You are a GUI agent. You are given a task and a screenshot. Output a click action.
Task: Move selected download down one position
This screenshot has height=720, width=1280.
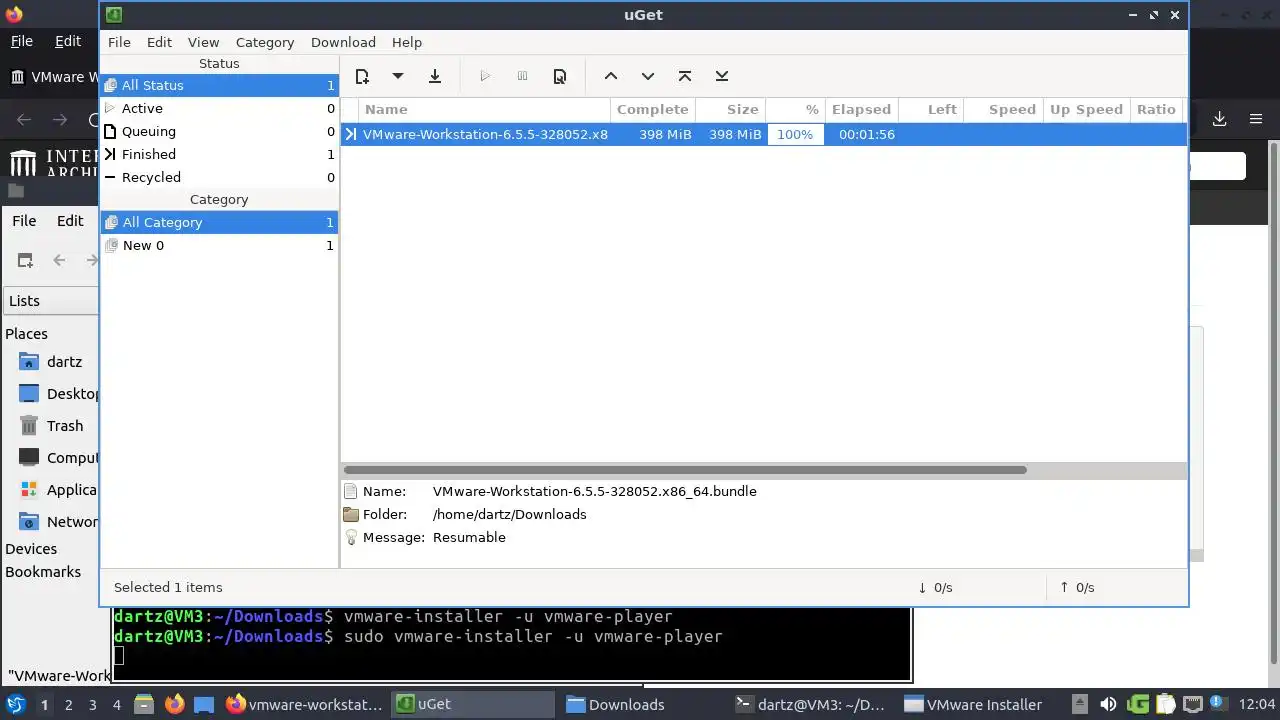[x=648, y=76]
